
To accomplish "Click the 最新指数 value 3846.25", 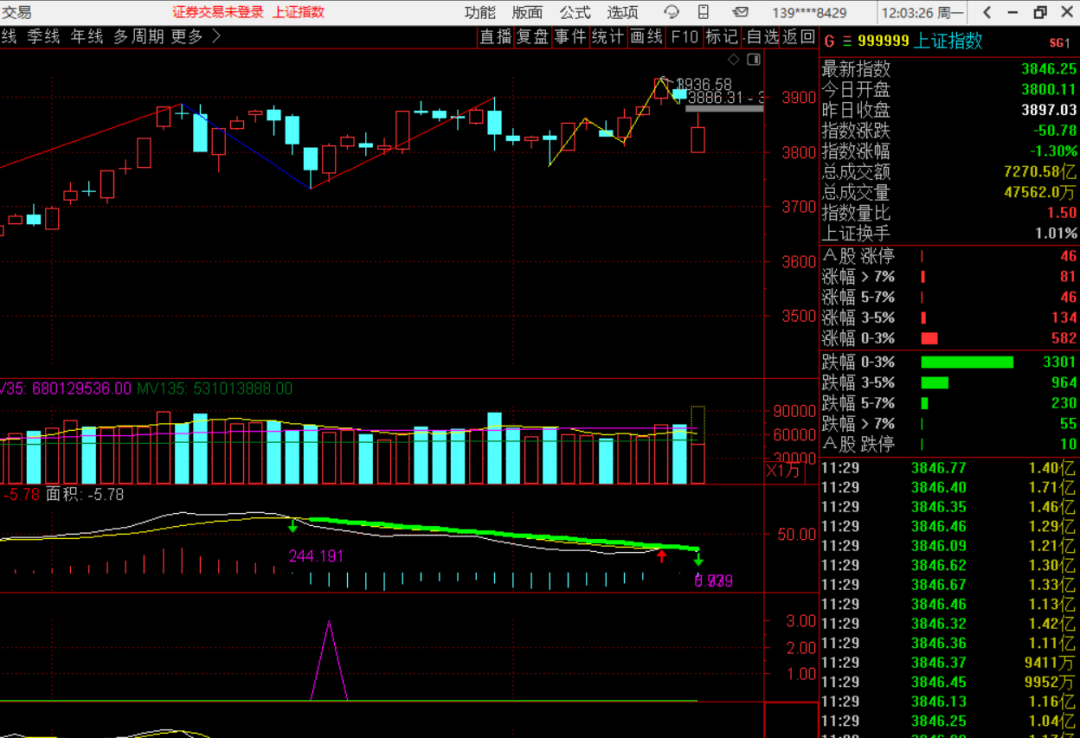I will 1048,69.
